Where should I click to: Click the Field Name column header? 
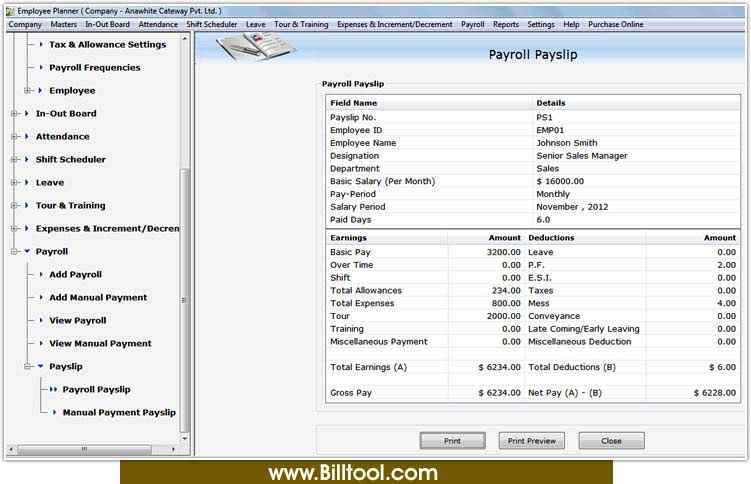click(353, 103)
